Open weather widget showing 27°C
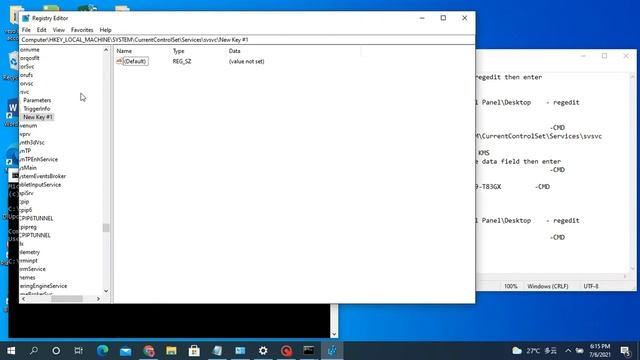Image resolution: width=640 pixels, height=360 pixels. [534, 351]
